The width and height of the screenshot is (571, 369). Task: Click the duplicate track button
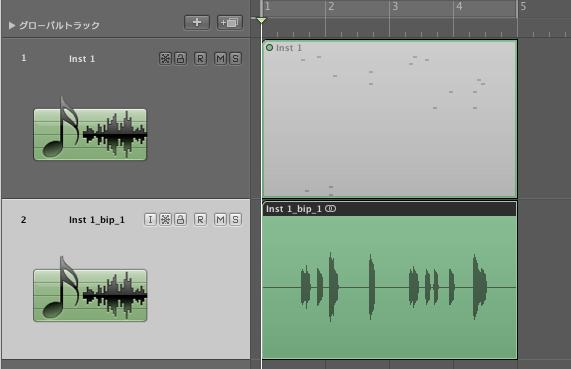tap(230, 23)
